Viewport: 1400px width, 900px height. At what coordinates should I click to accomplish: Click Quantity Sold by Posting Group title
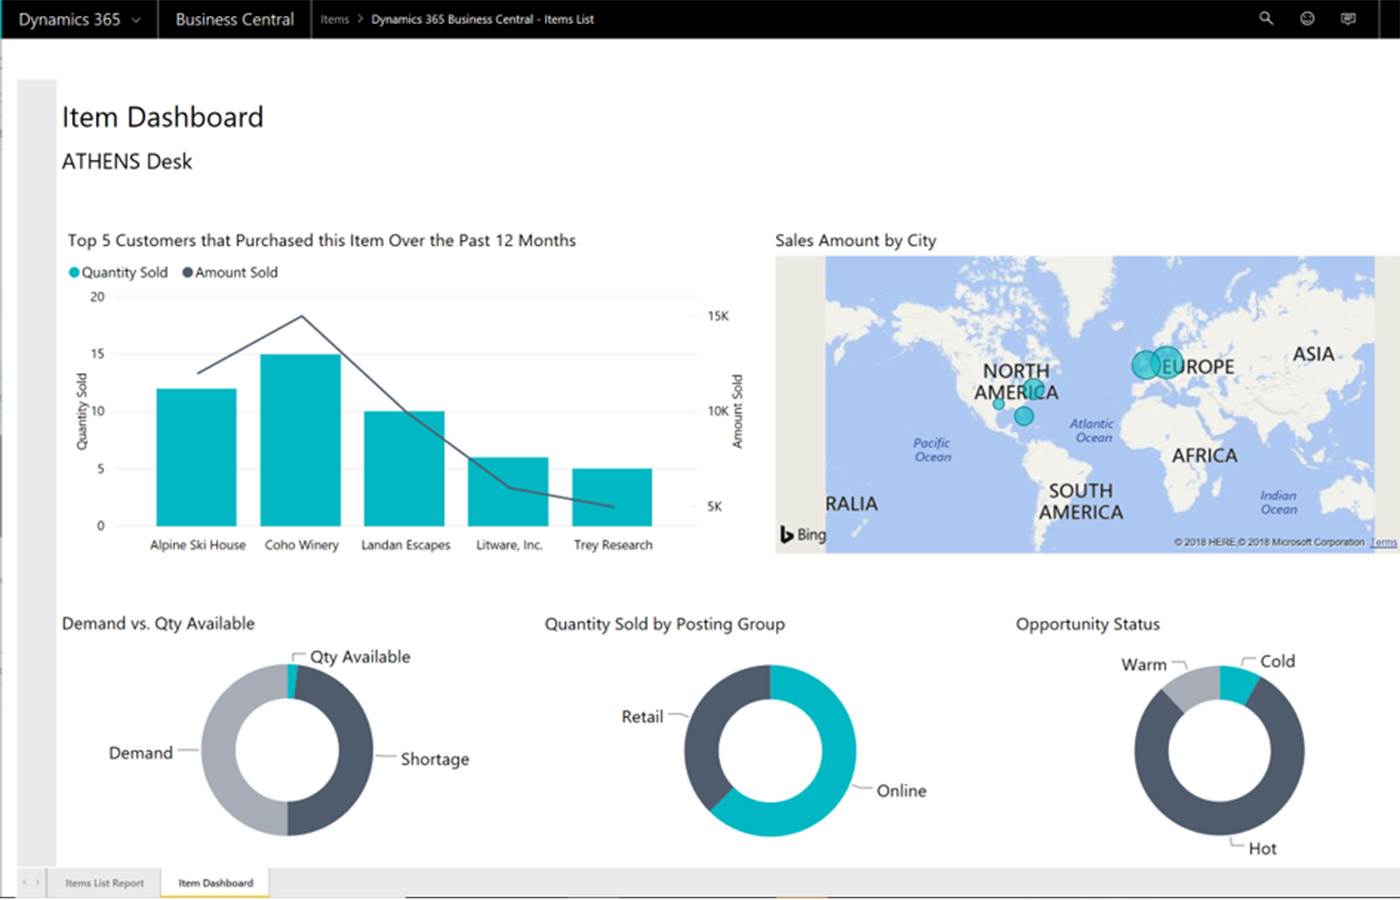tap(664, 624)
